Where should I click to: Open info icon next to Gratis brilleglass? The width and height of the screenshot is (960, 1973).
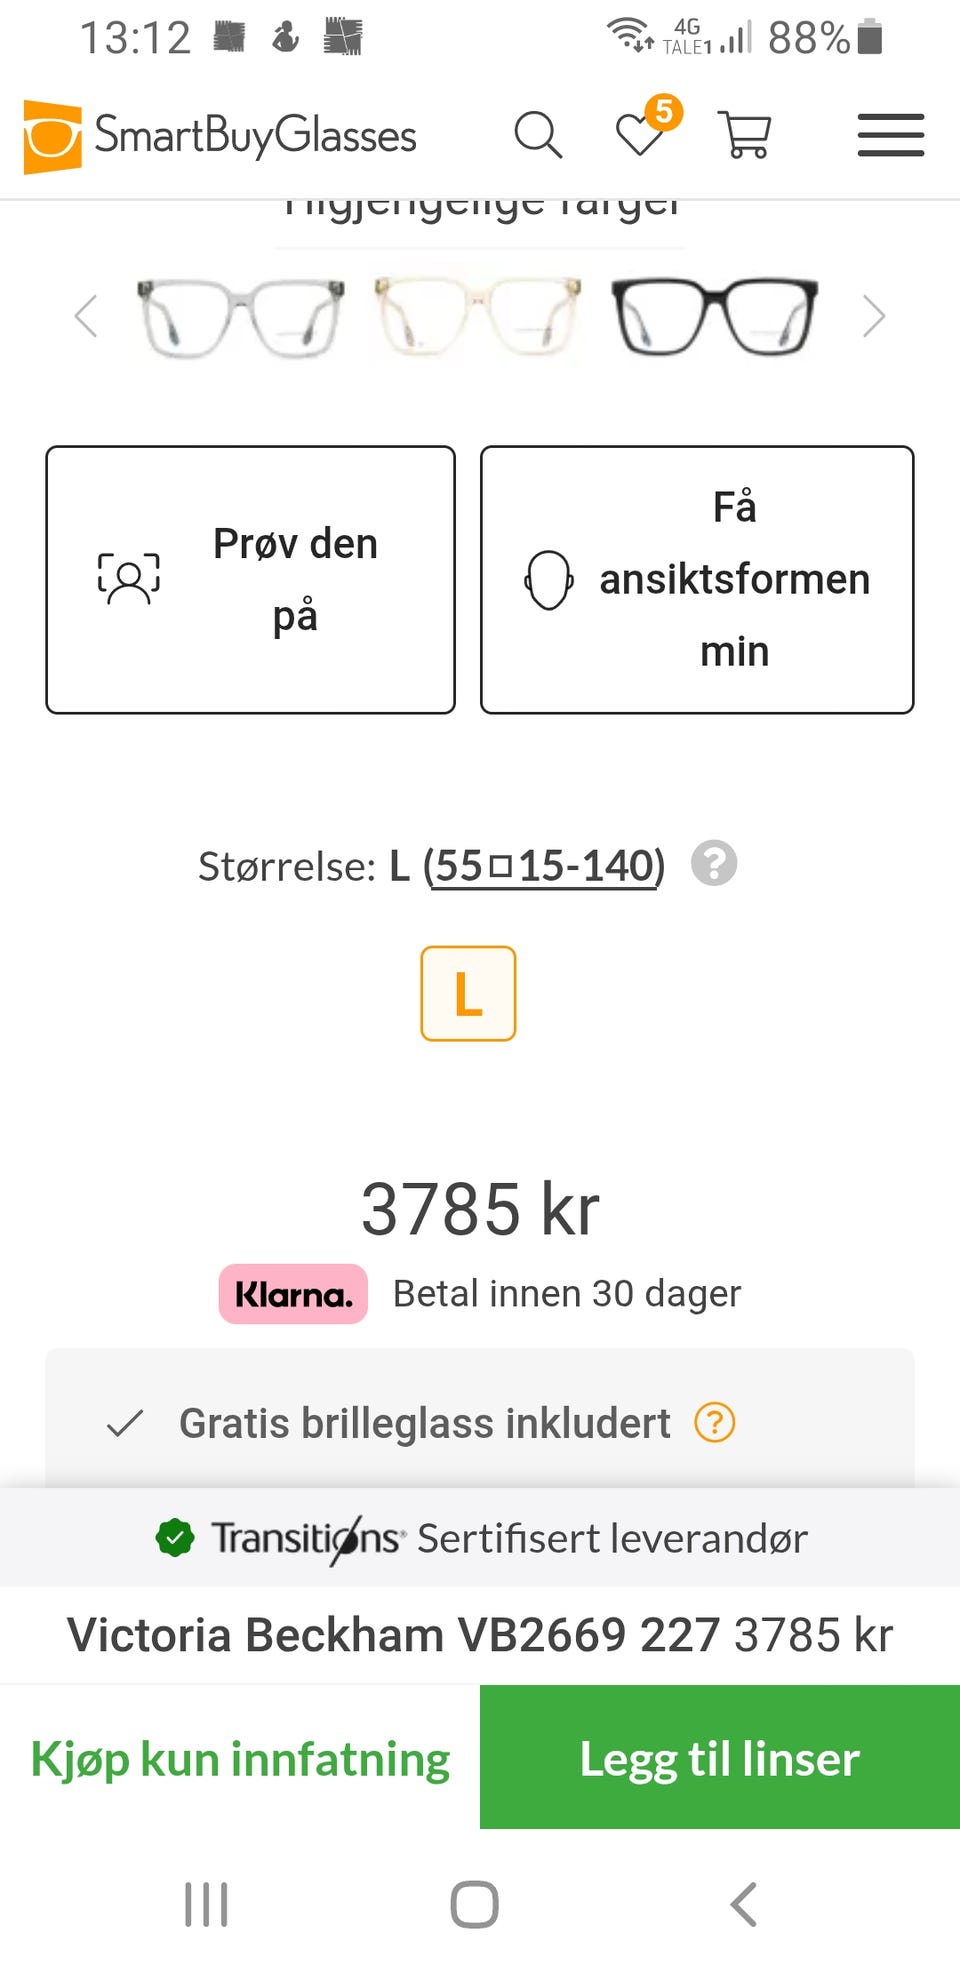[715, 1422]
